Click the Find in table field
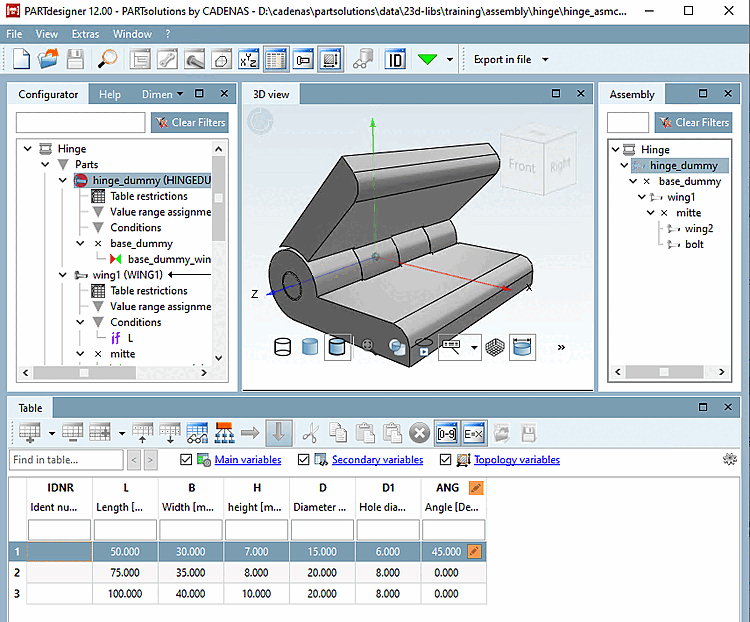The image size is (750, 622). 65,460
